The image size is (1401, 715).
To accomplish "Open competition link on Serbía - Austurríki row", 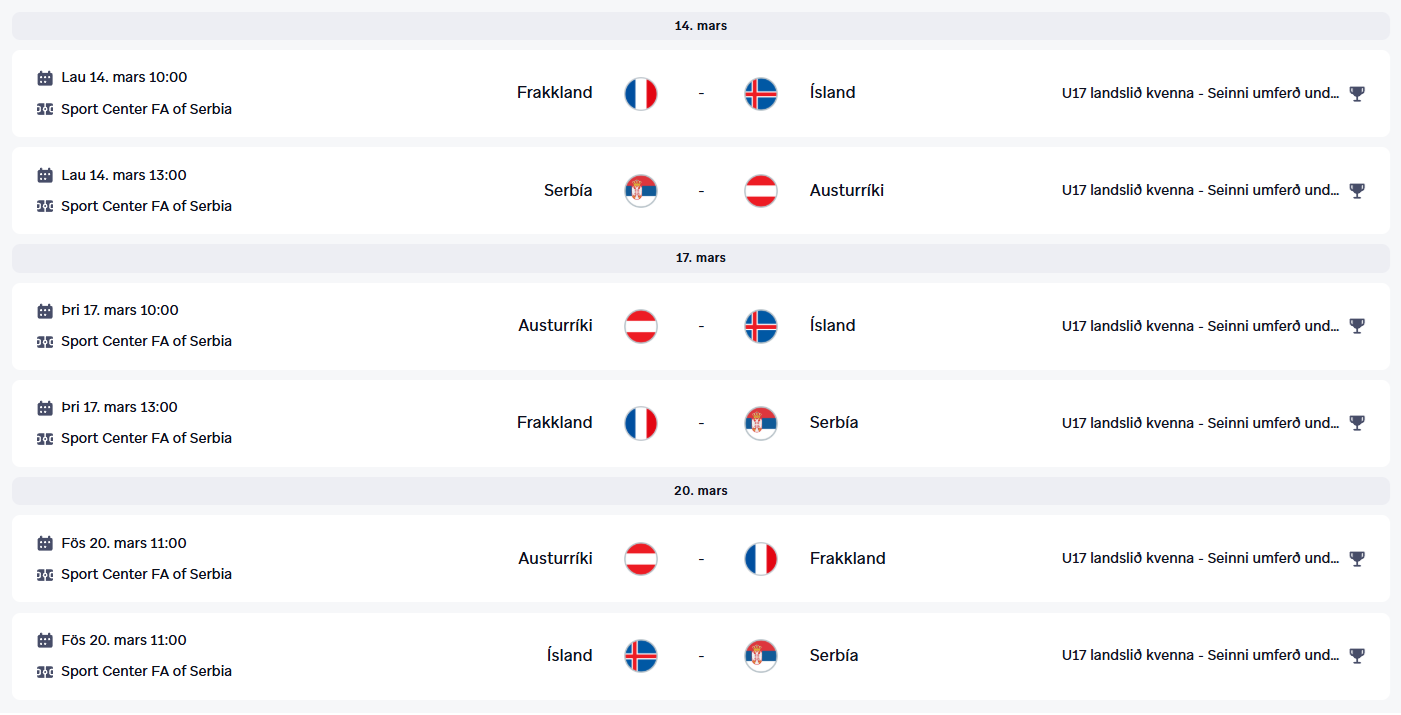I will coord(1200,191).
